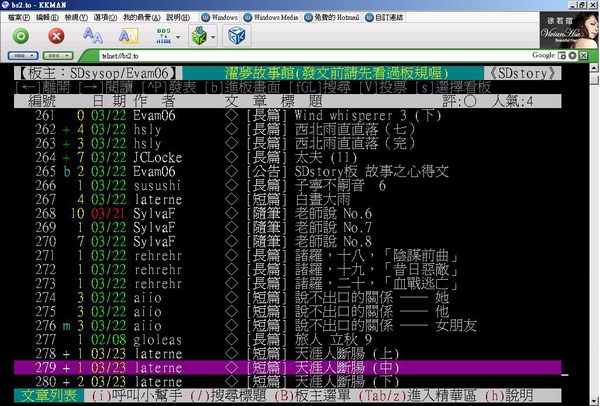Select post 261 Wind whisperer 3 (下)
The width and height of the screenshot is (600, 406).
288,116
